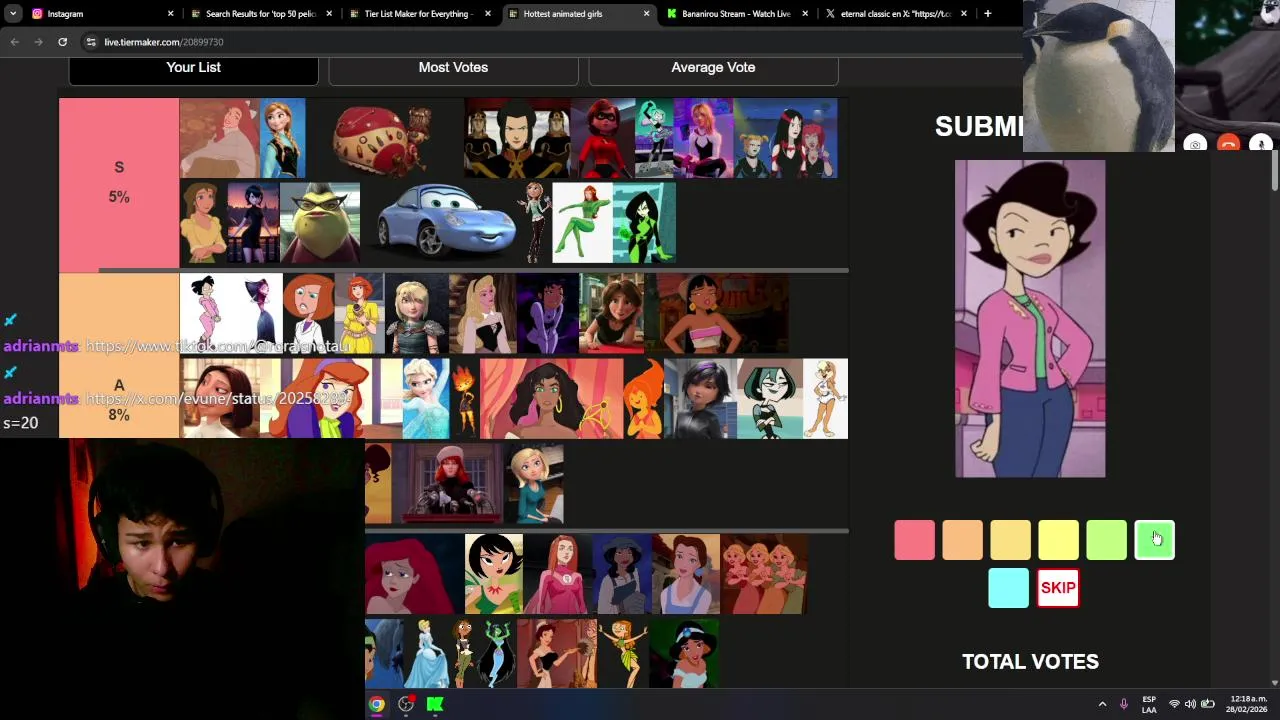The width and height of the screenshot is (1280, 720).
Task: Select the Lola Bunny thumbnail
Action: coord(825,399)
